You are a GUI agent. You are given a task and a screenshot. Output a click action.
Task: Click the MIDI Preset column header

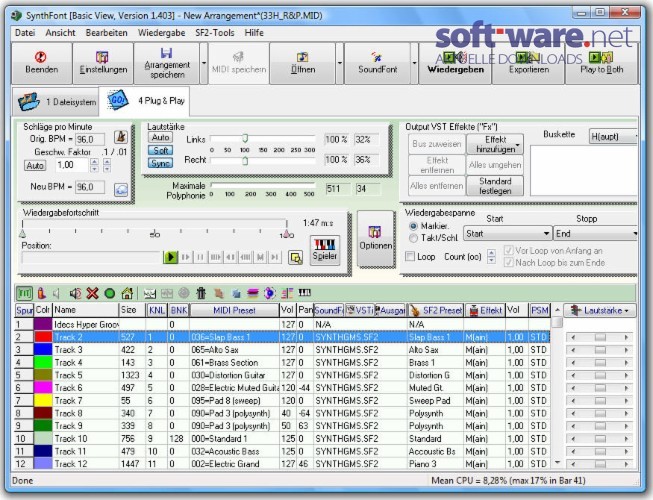click(234, 310)
